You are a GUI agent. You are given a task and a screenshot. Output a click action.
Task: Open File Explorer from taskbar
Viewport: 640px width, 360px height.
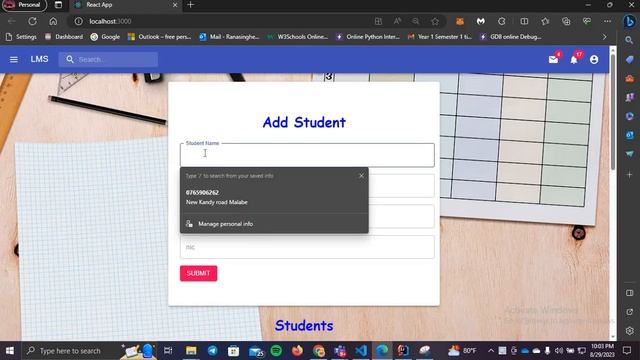coord(191,351)
